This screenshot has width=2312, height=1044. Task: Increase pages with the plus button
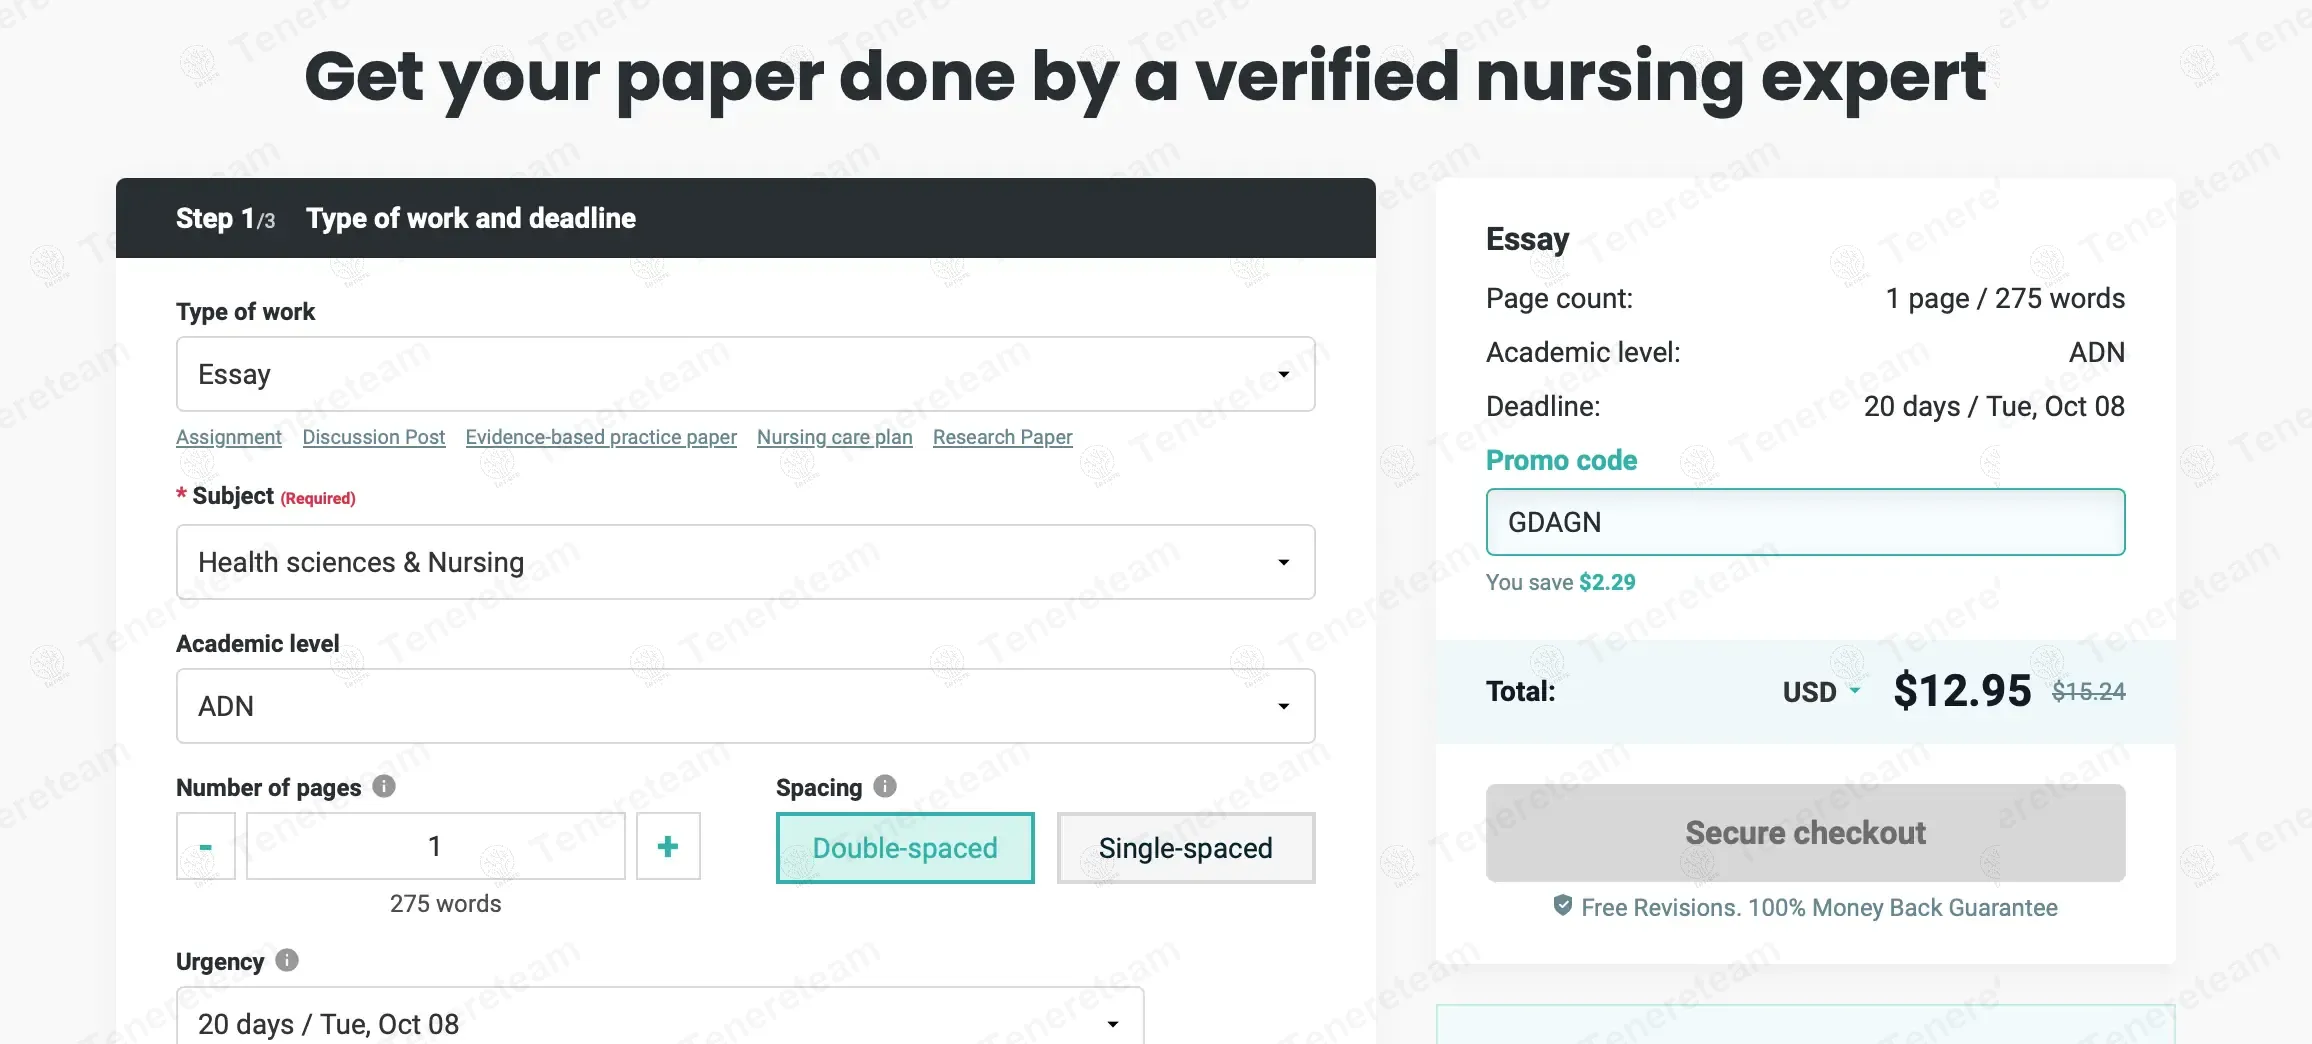[x=668, y=847]
